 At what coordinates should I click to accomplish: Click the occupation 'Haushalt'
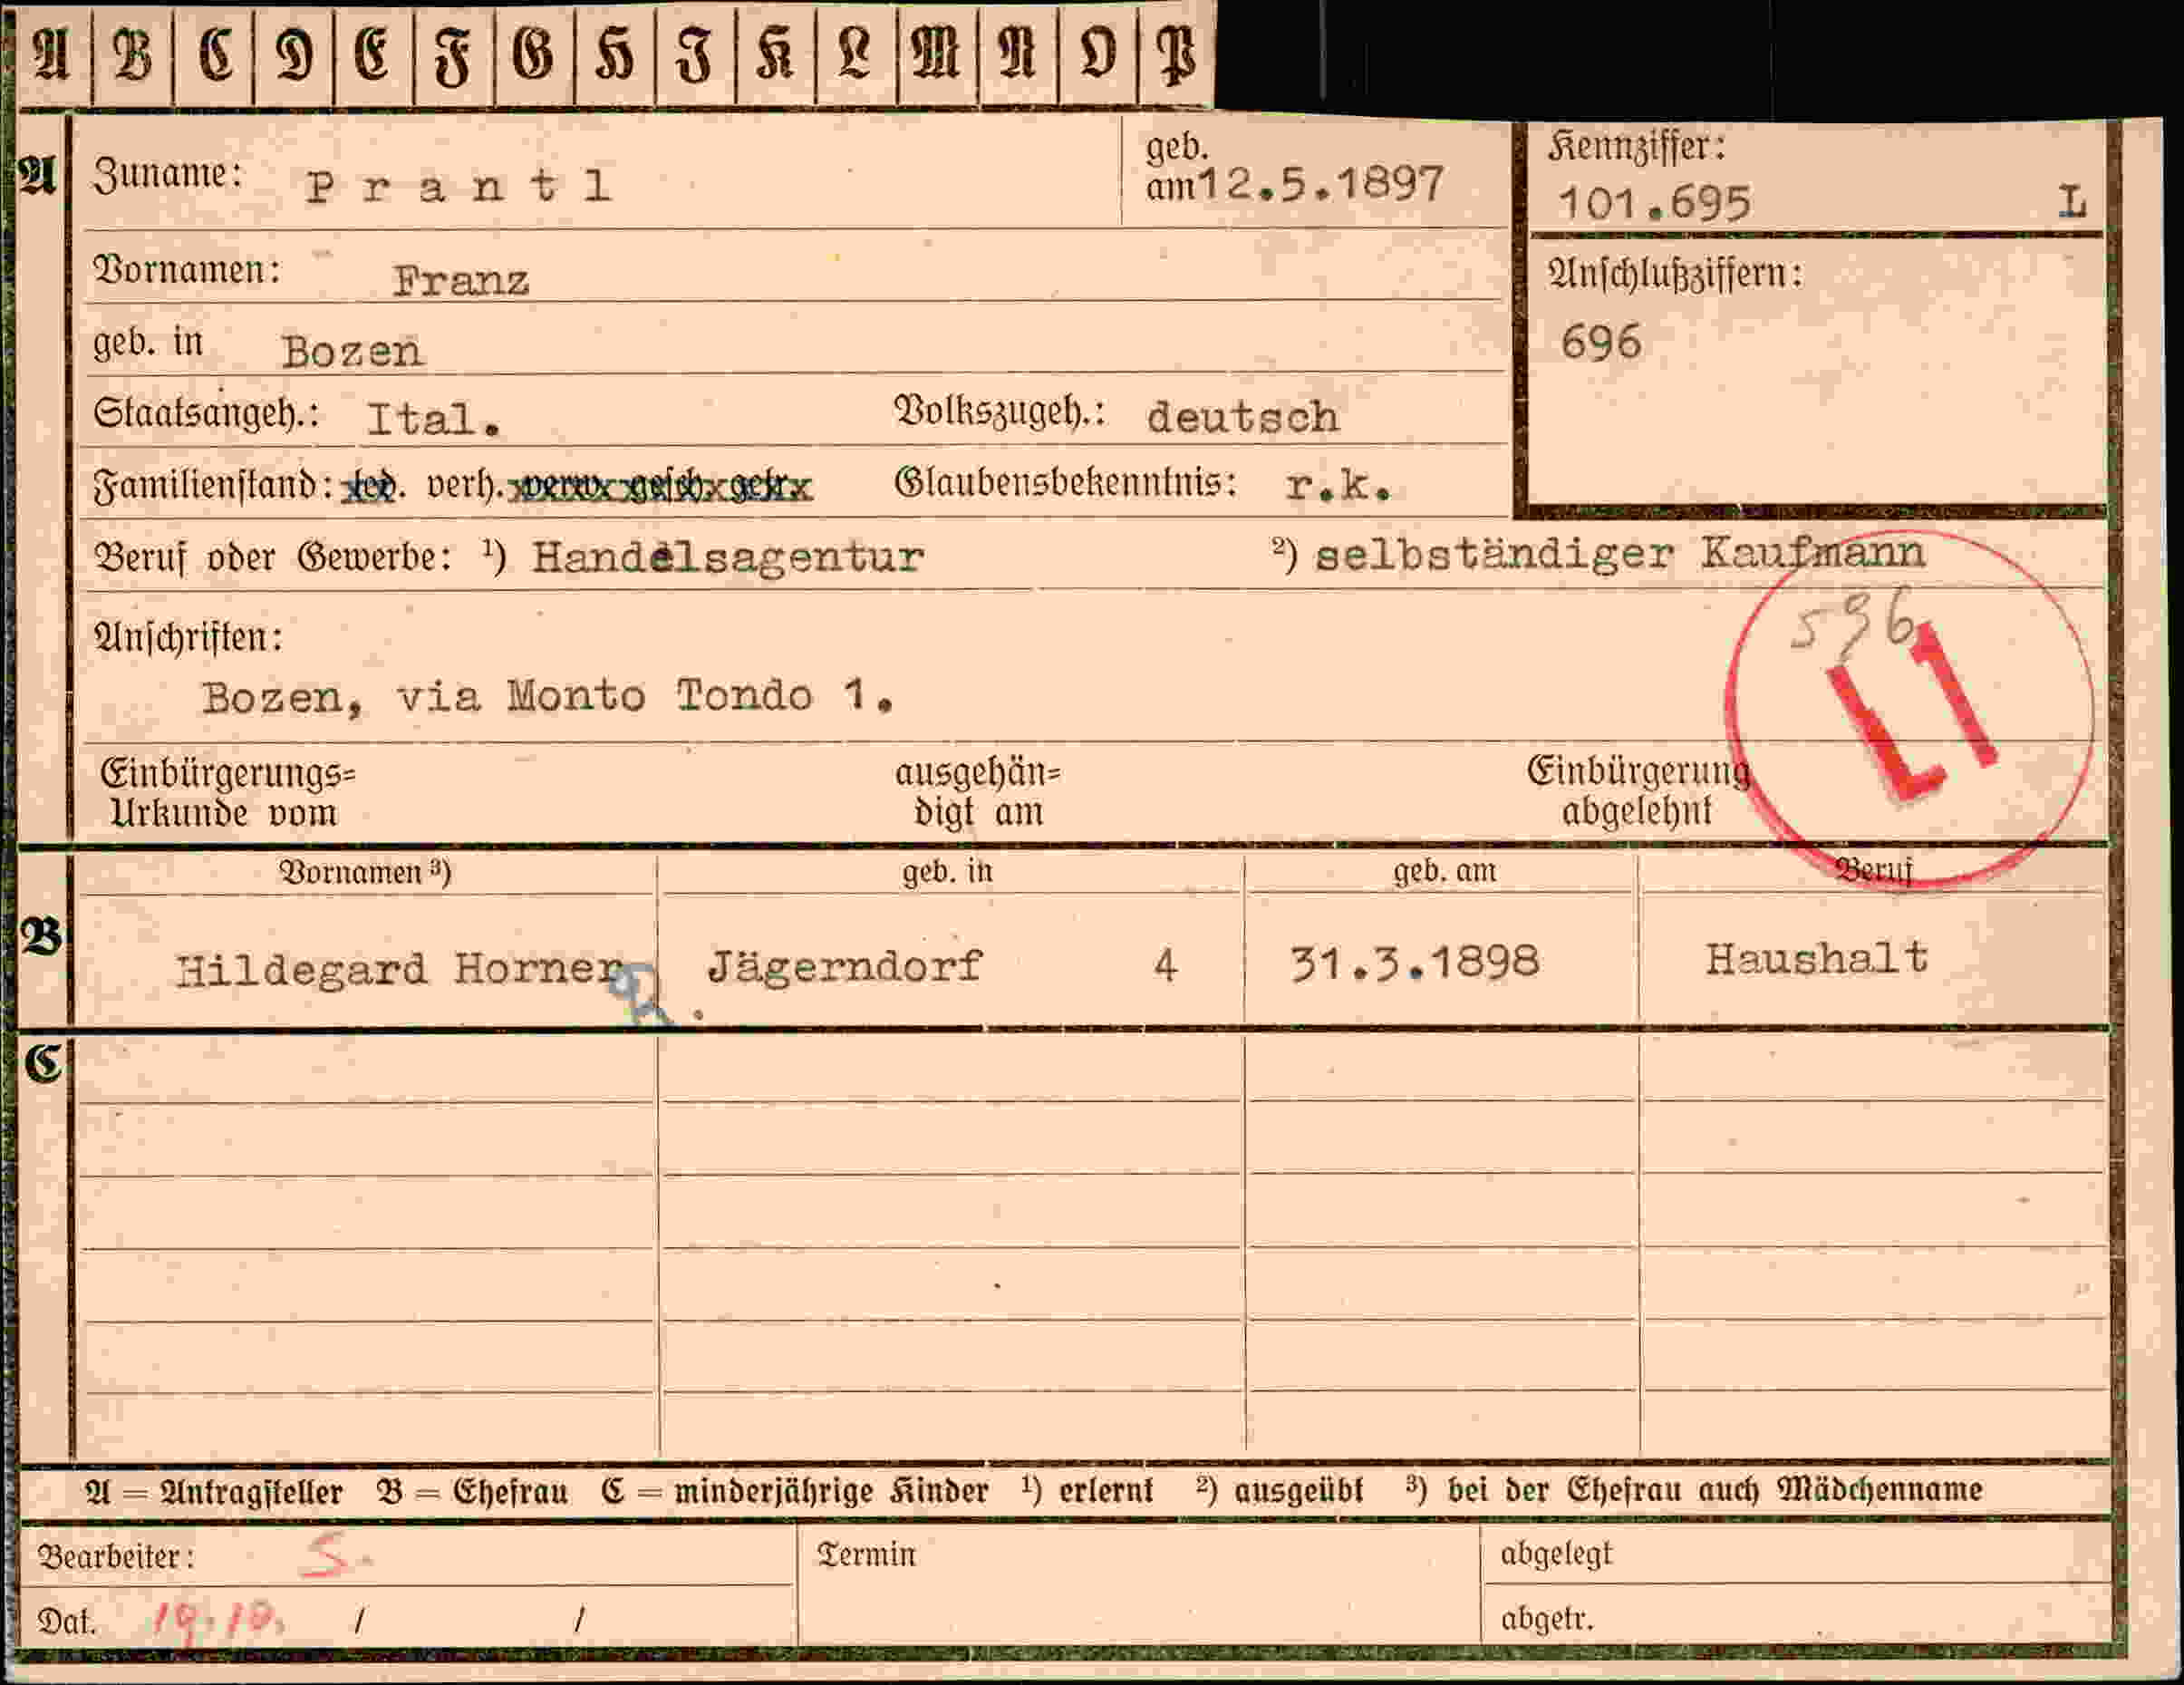[1817, 959]
